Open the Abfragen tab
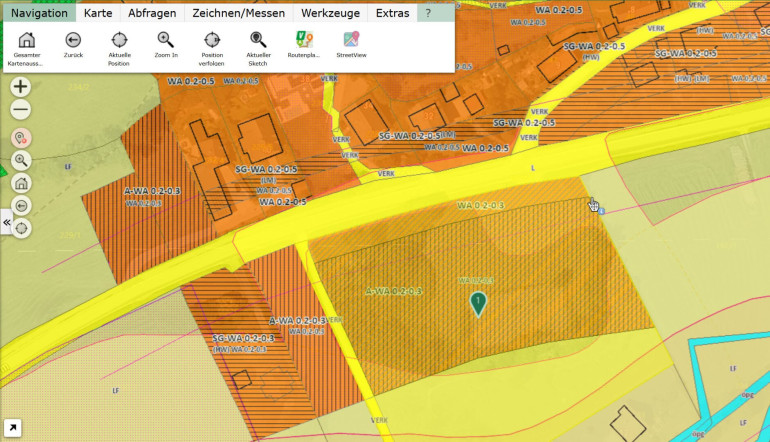The image size is (770, 442). tap(152, 14)
